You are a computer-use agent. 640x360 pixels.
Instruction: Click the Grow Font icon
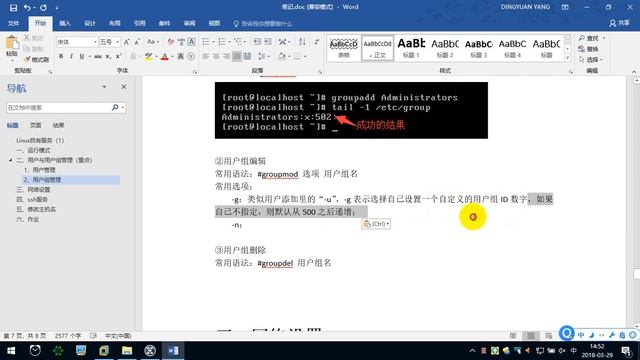click(x=127, y=42)
